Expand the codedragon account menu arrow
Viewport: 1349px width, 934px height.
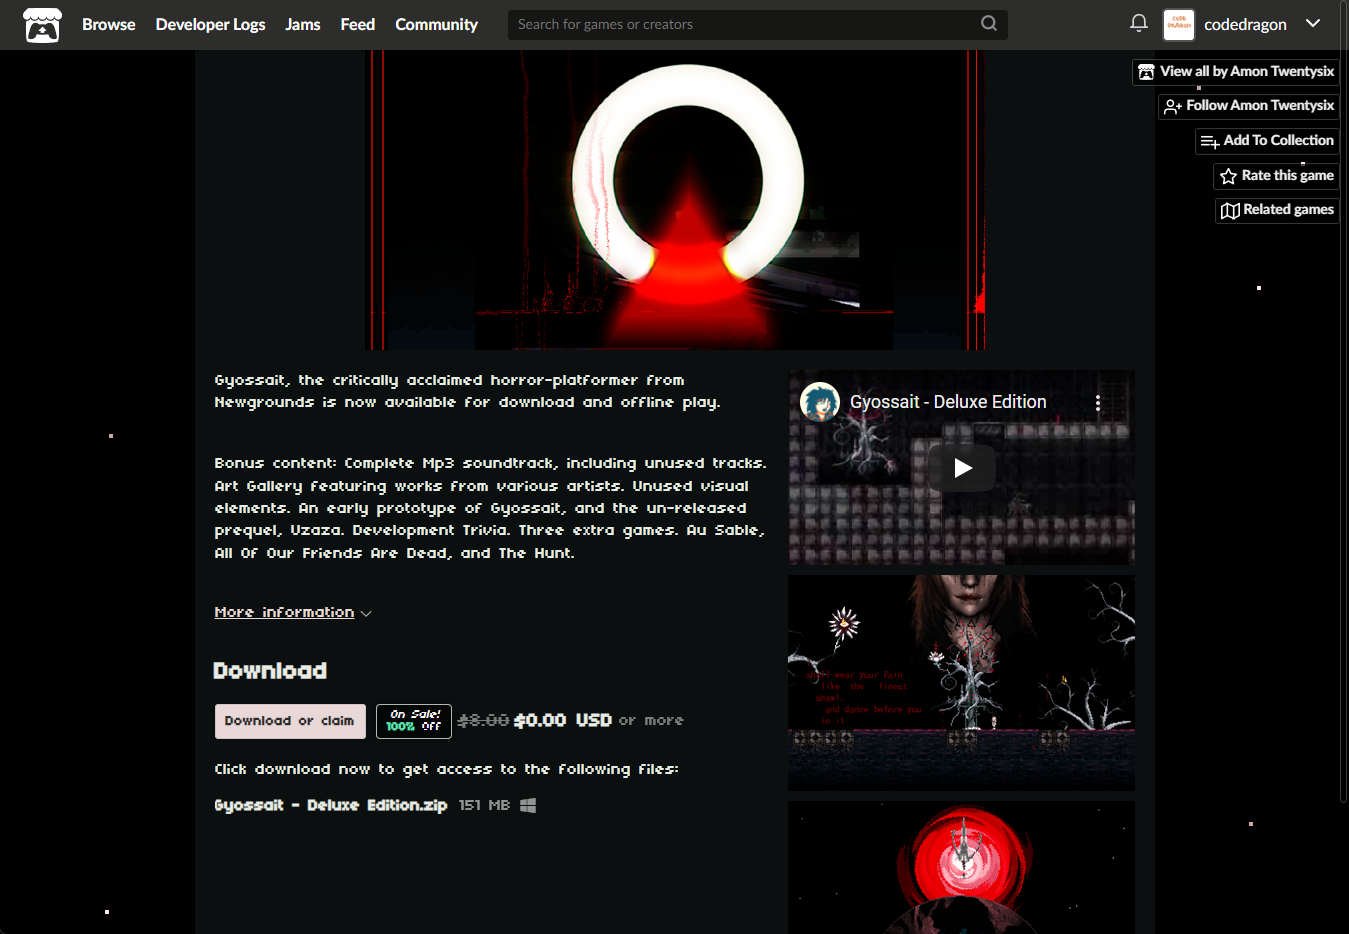click(1313, 24)
